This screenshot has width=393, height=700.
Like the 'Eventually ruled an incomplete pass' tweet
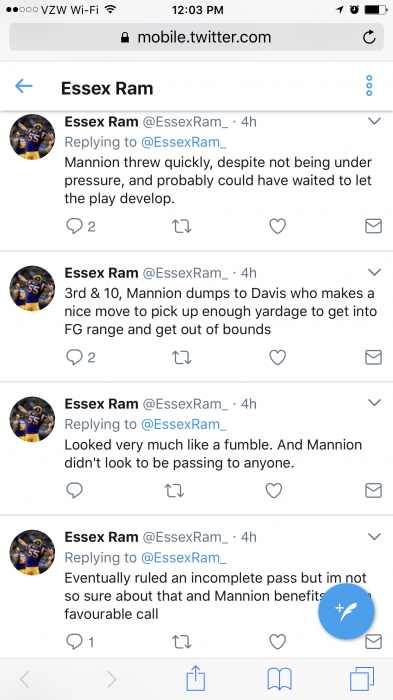[x=277, y=642]
